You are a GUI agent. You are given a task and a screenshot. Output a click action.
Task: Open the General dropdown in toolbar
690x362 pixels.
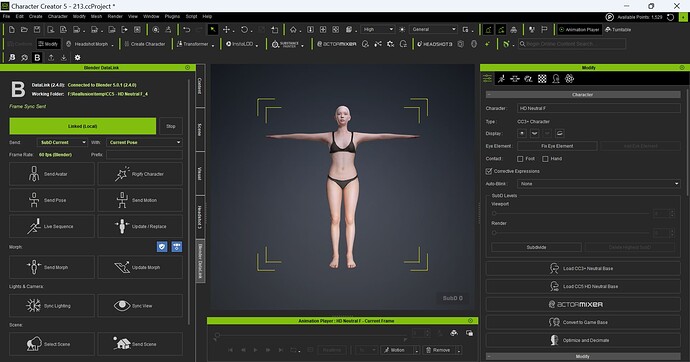(433, 29)
